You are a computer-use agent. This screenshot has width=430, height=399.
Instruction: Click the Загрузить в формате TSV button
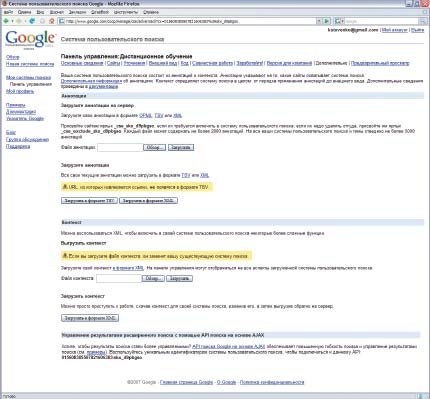89,201
